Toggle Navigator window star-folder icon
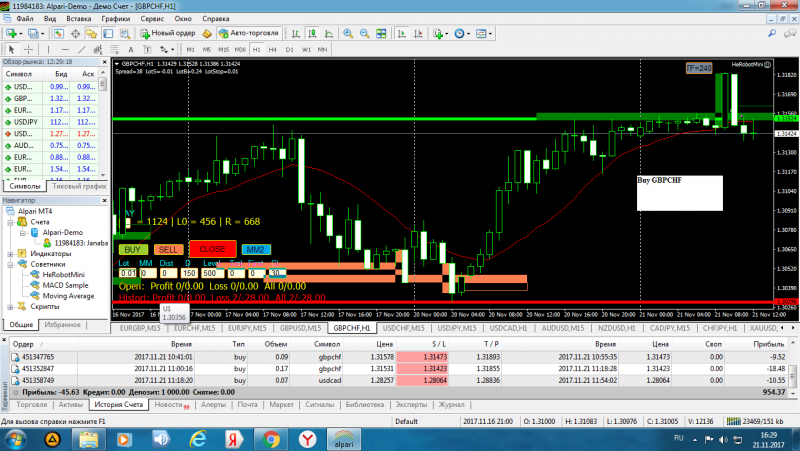This screenshot has height=451, width=800. pyautogui.click(x=92, y=34)
